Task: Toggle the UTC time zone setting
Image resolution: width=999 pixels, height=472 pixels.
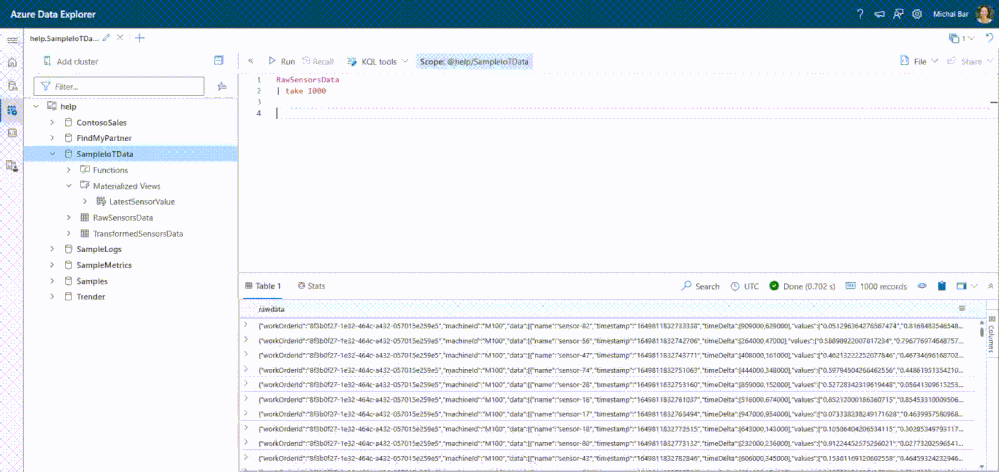Action: [745, 286]
